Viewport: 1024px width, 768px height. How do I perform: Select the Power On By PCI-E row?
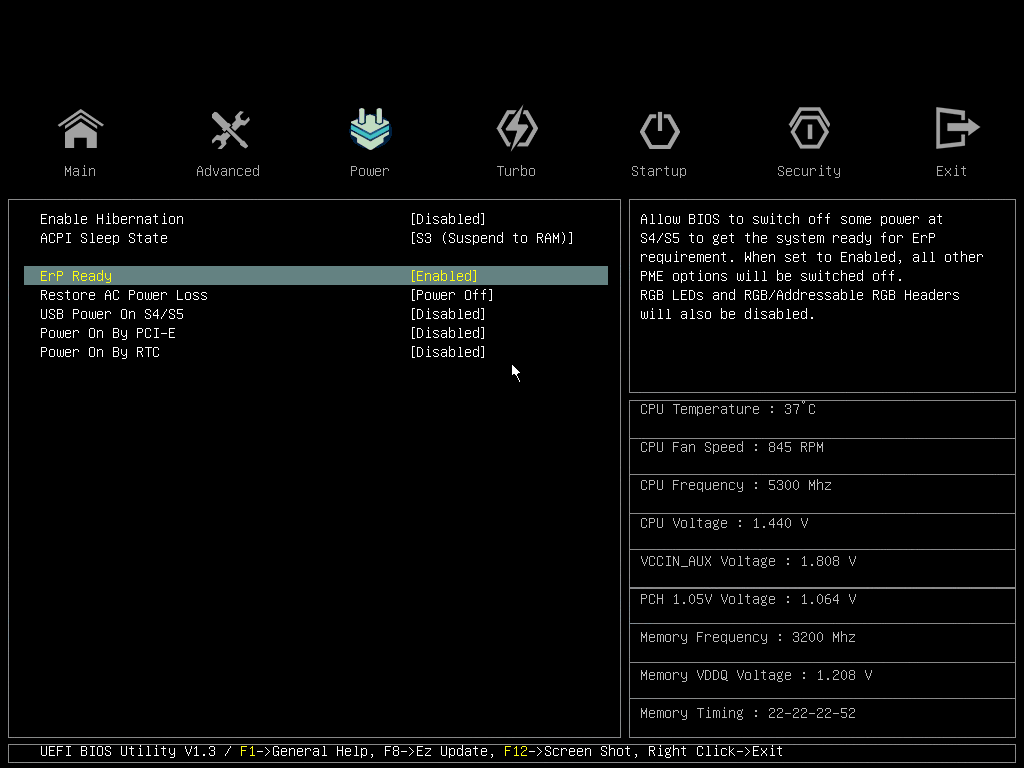pyautogui.click(x=108, y=333)
